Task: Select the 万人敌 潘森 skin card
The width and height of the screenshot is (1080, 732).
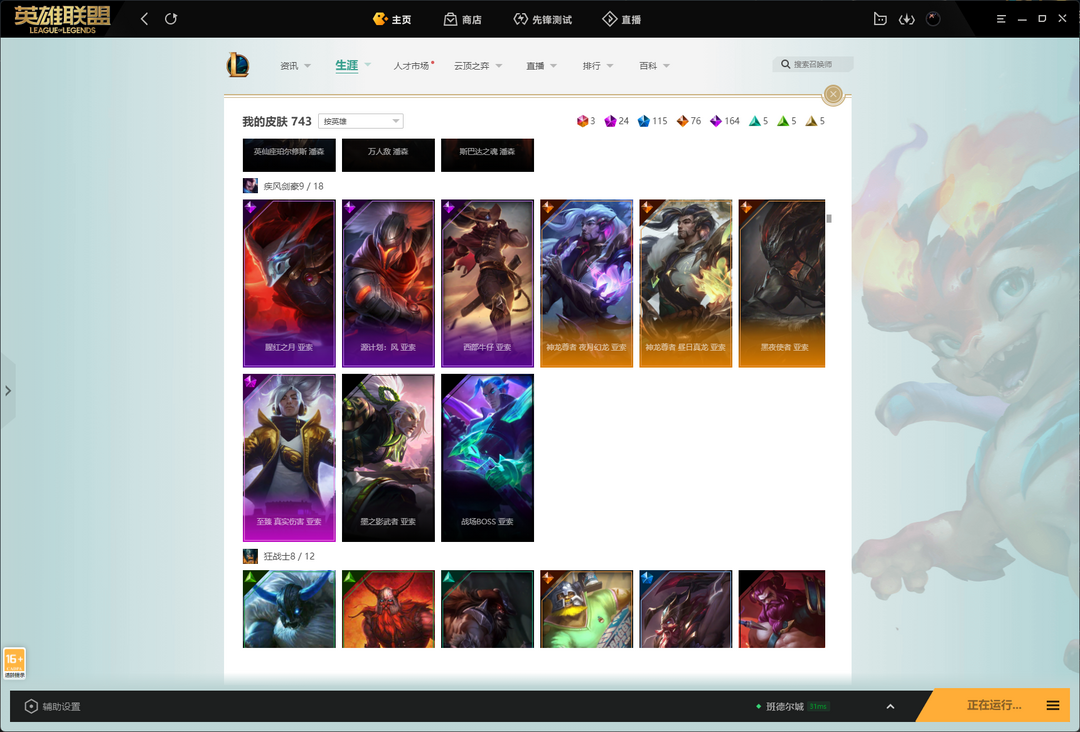Action: (x=388, y=155)
